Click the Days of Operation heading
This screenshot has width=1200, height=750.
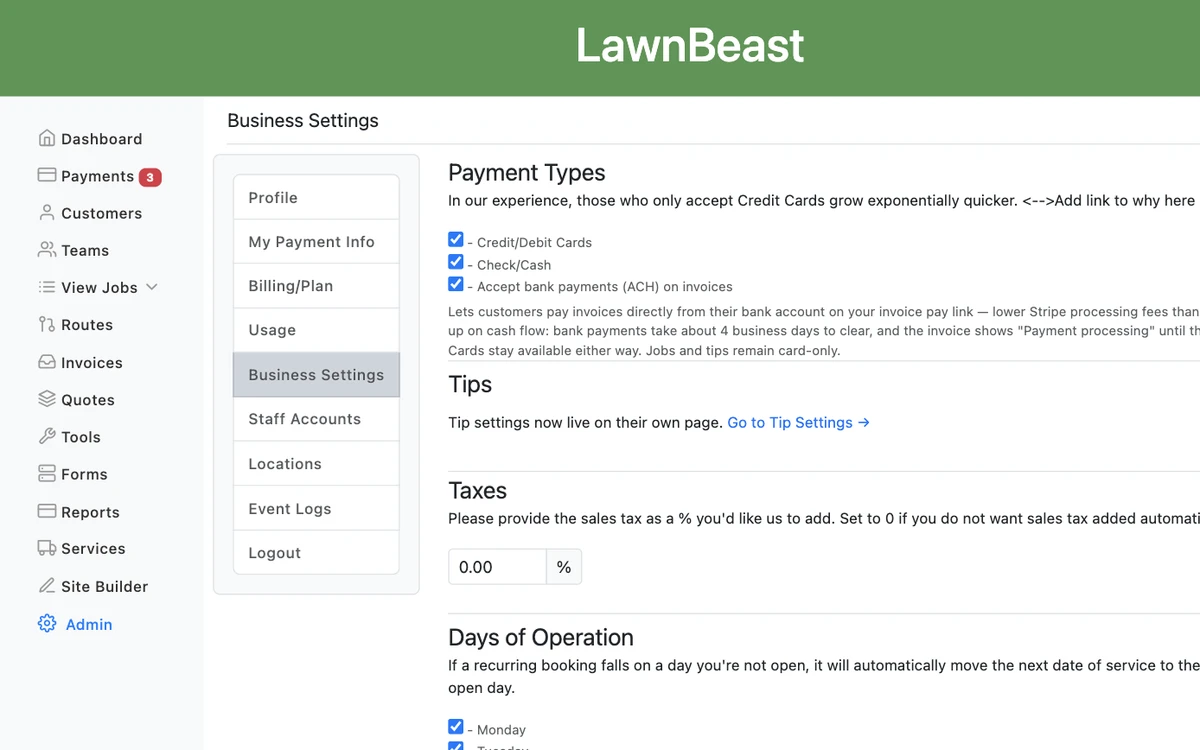(541, 638)
